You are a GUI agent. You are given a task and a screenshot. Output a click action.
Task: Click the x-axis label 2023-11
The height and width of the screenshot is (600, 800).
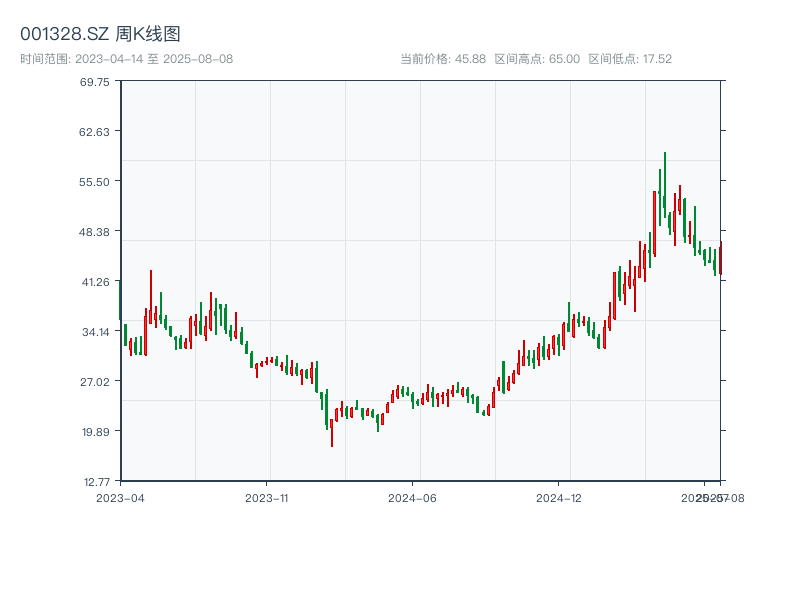click(267, 498)
